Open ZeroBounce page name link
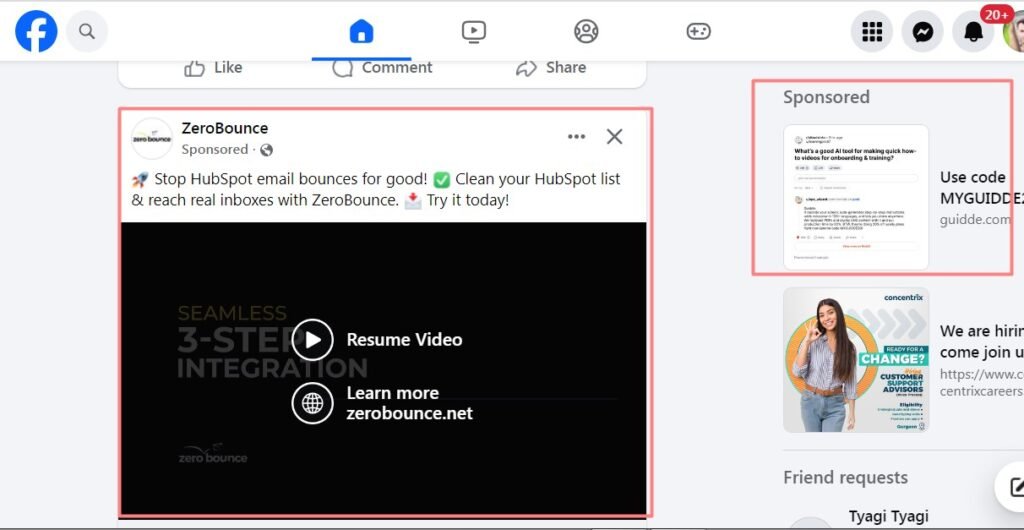Screen dimensions: 1024x530 tap(225, 128)
